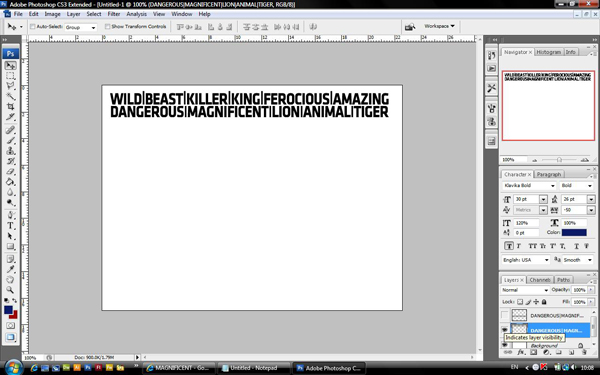Select the Hand tool
Screen dimensions: 600x375
coord(10,280)
